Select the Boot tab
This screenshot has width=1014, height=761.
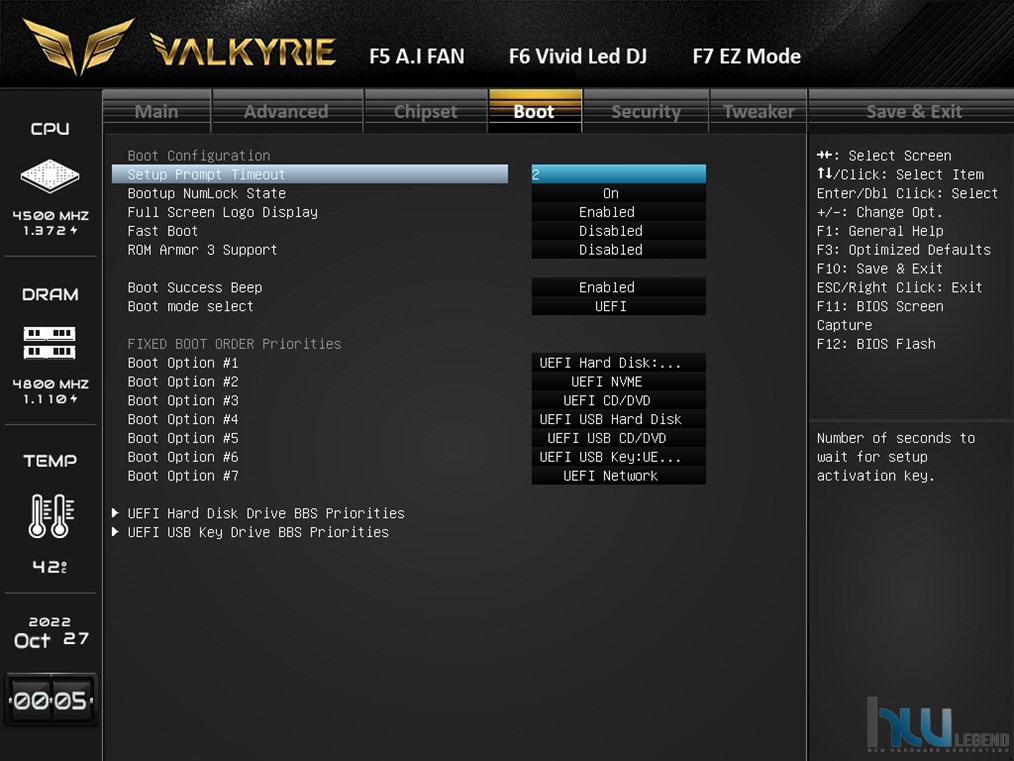(534, 111)
